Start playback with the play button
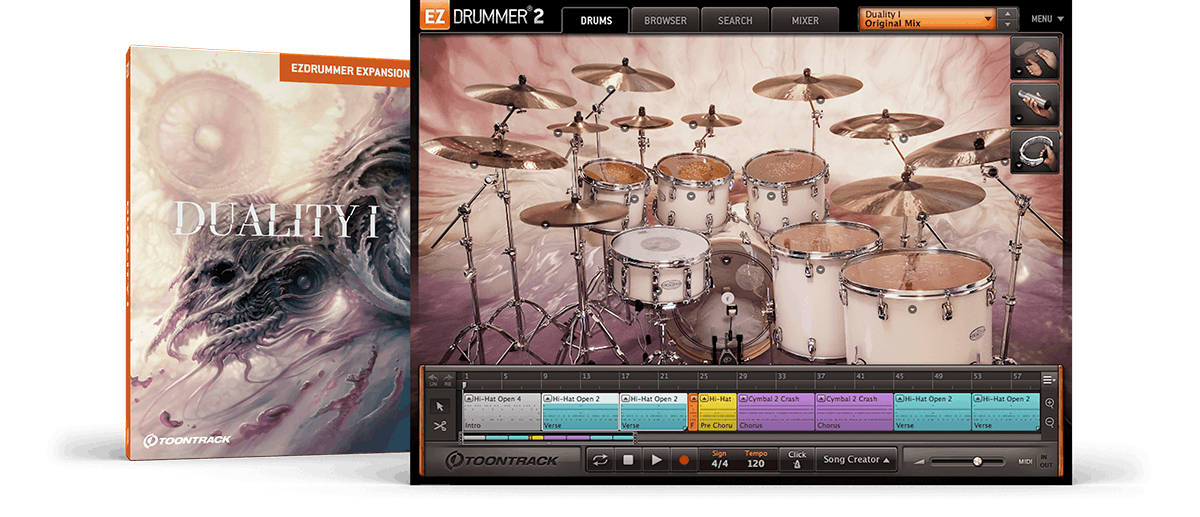 point(656,460)
